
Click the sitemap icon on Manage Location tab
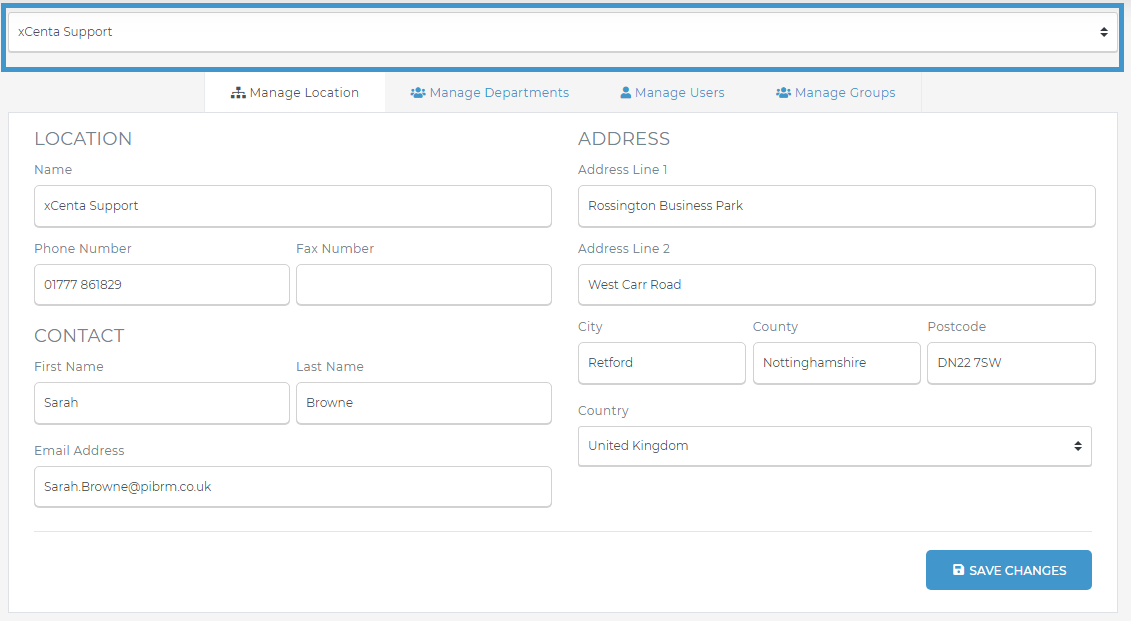(x=238, y=93)
